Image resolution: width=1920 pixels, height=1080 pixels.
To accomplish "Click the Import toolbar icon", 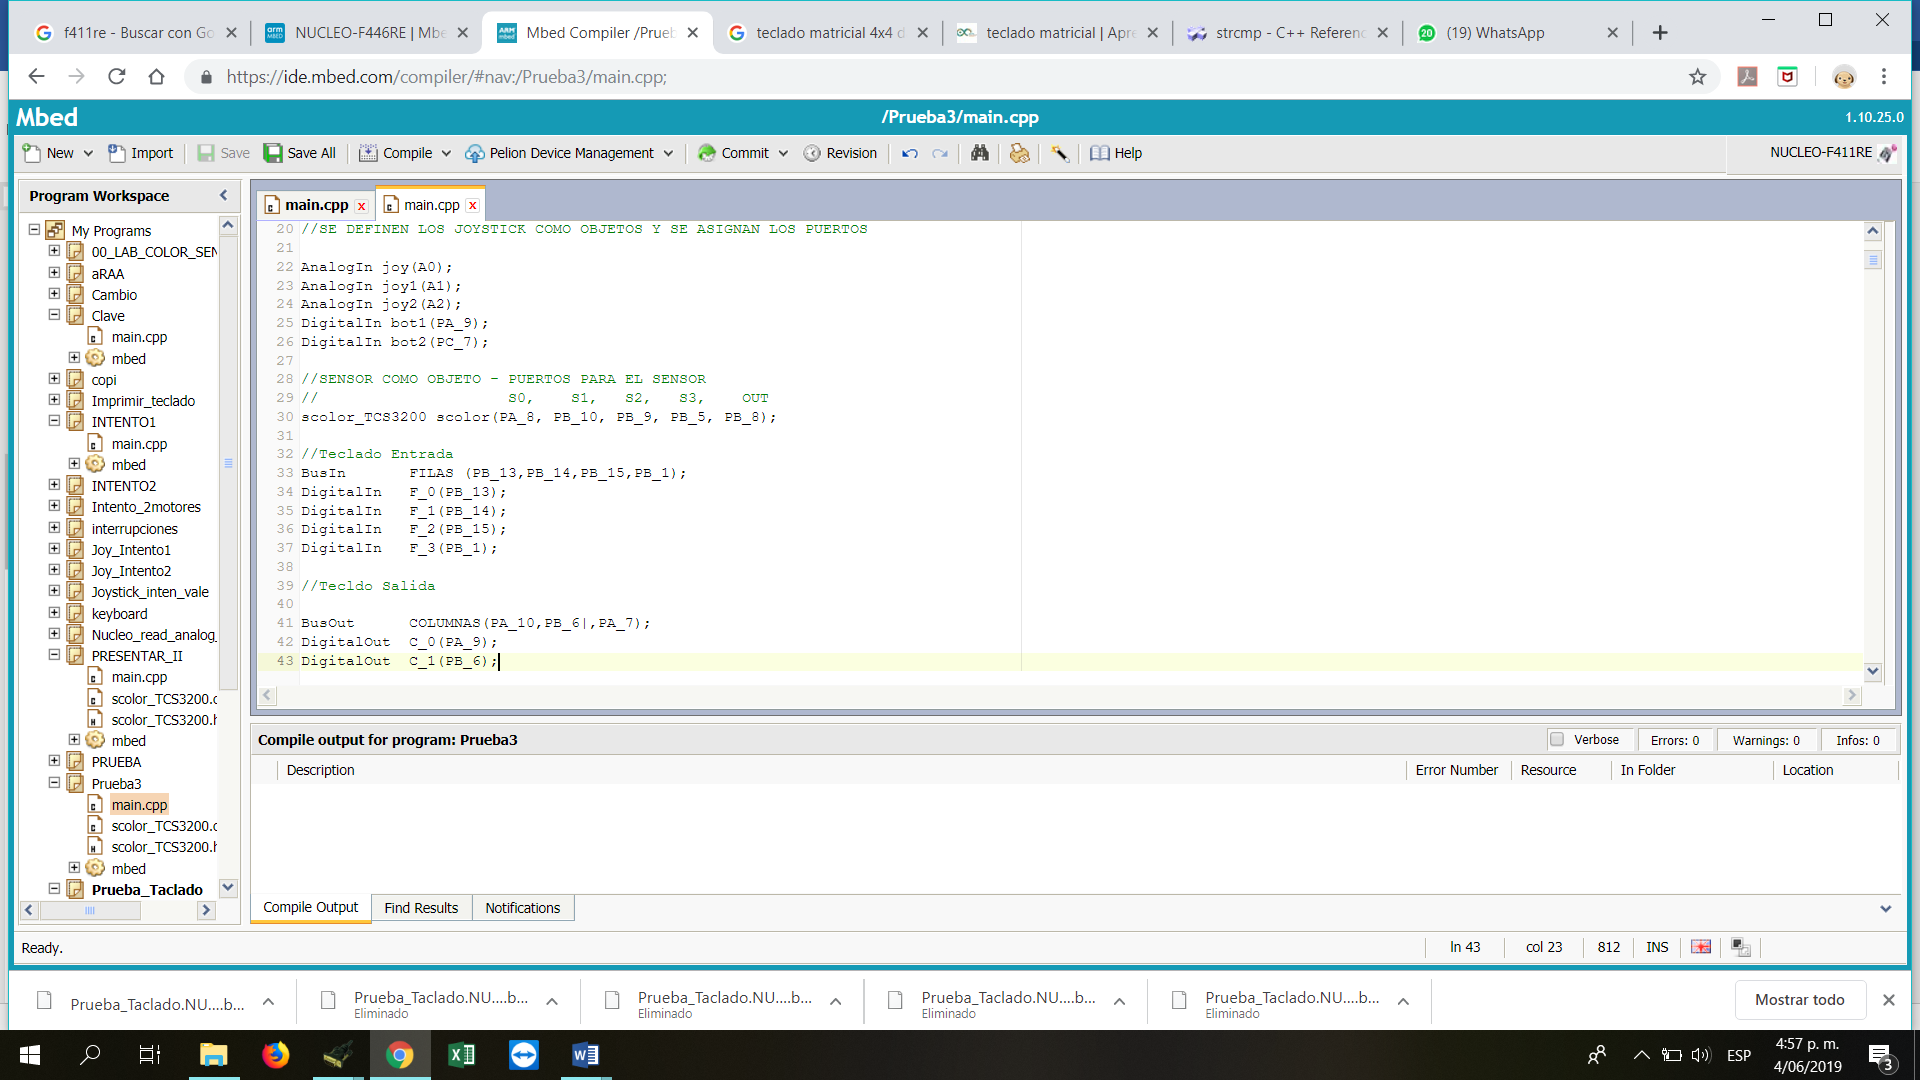I will click(x=117, y=153).
